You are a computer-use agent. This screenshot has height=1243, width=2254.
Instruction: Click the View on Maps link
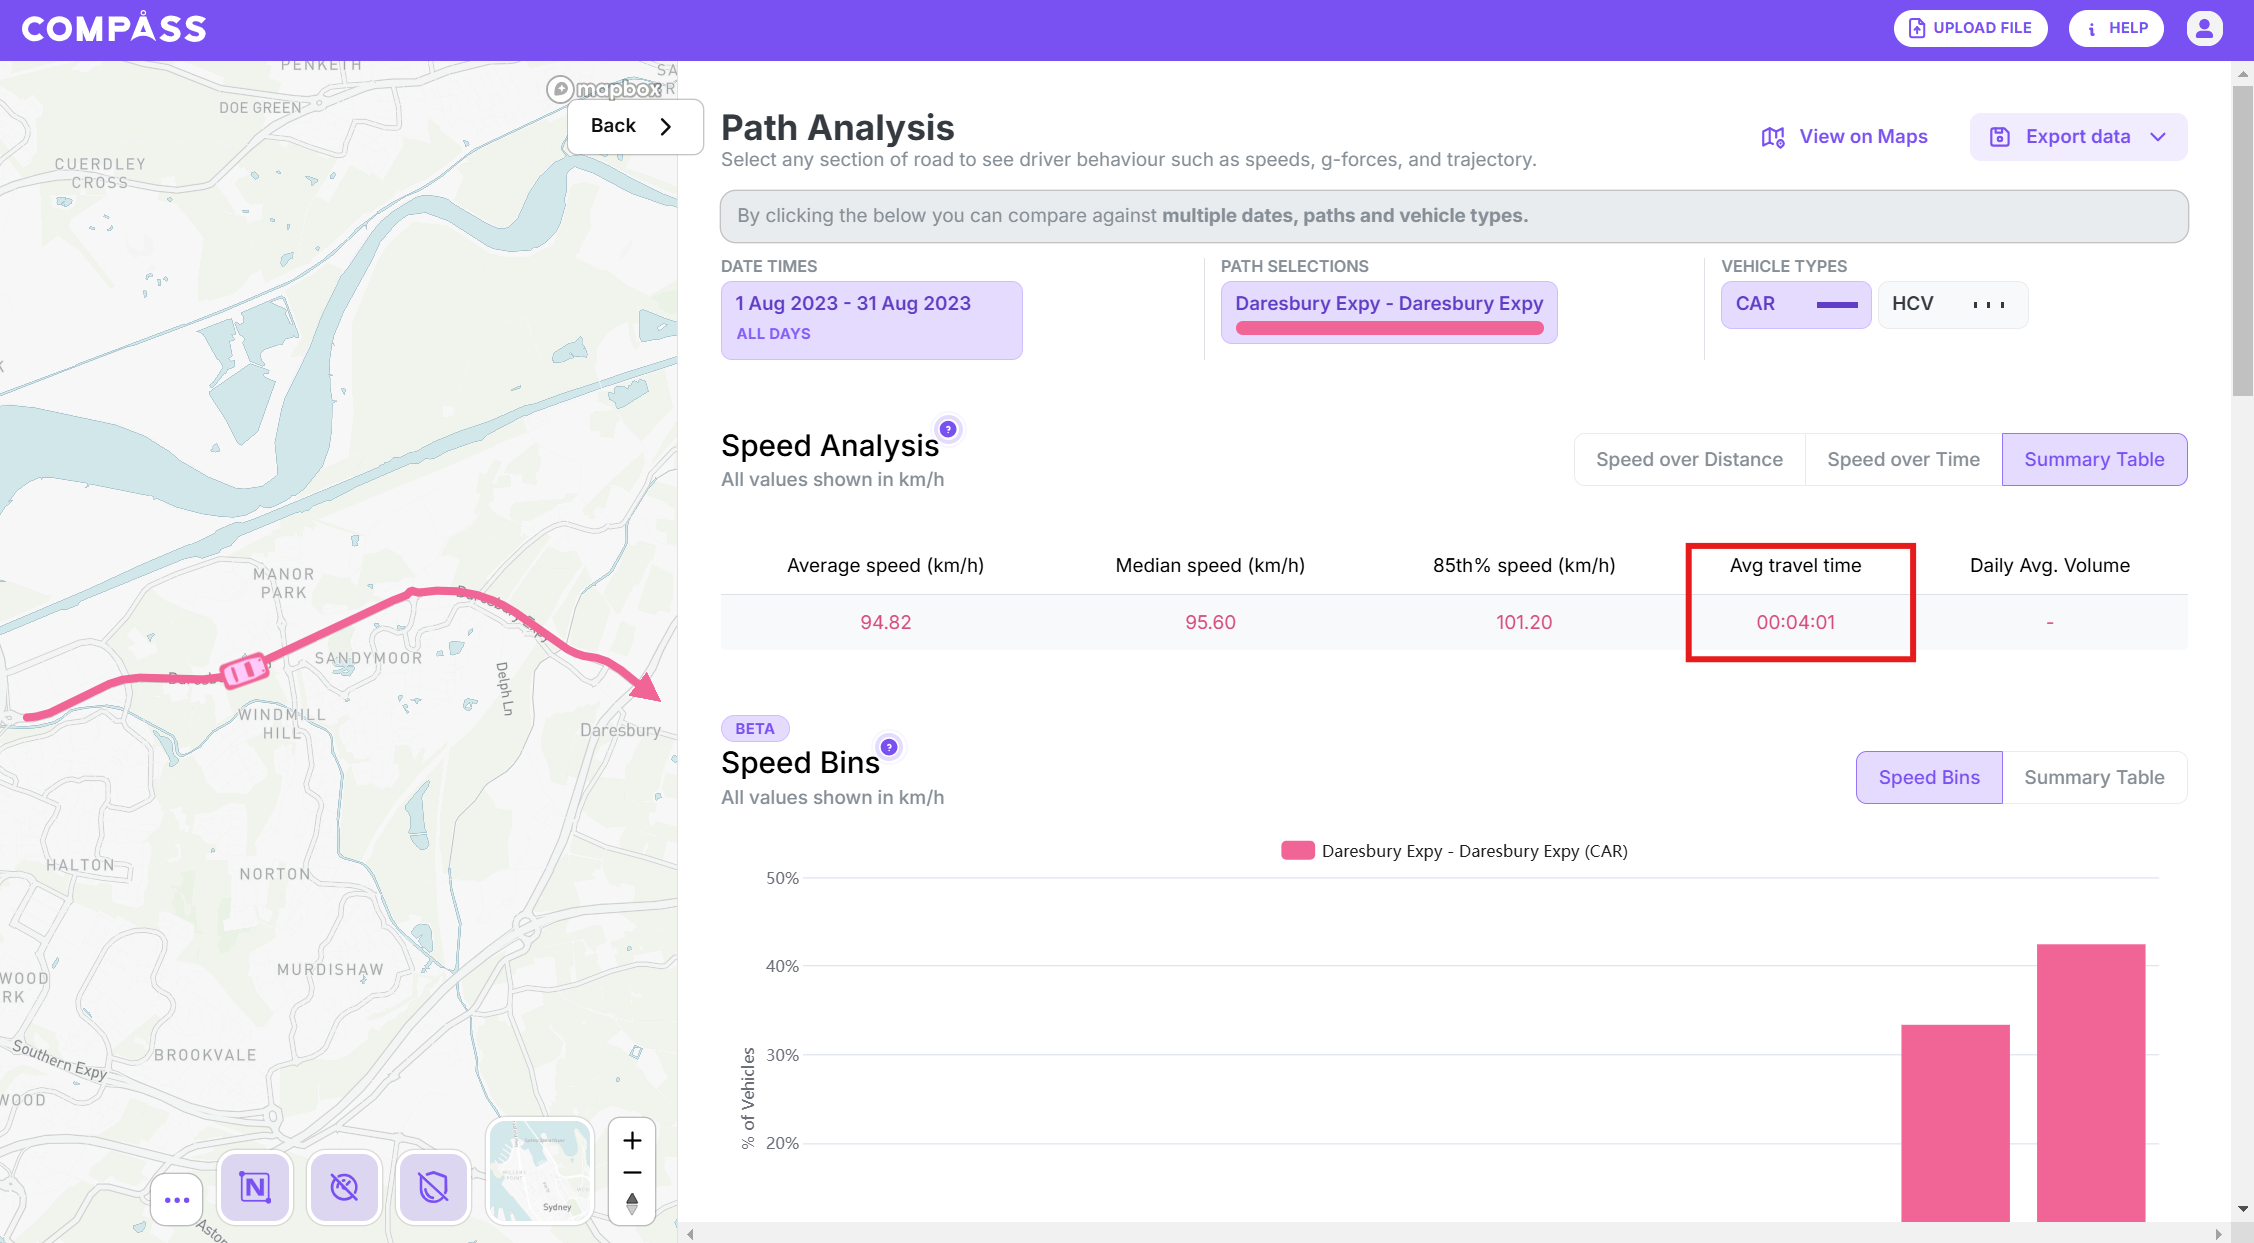click(1844, 137)
